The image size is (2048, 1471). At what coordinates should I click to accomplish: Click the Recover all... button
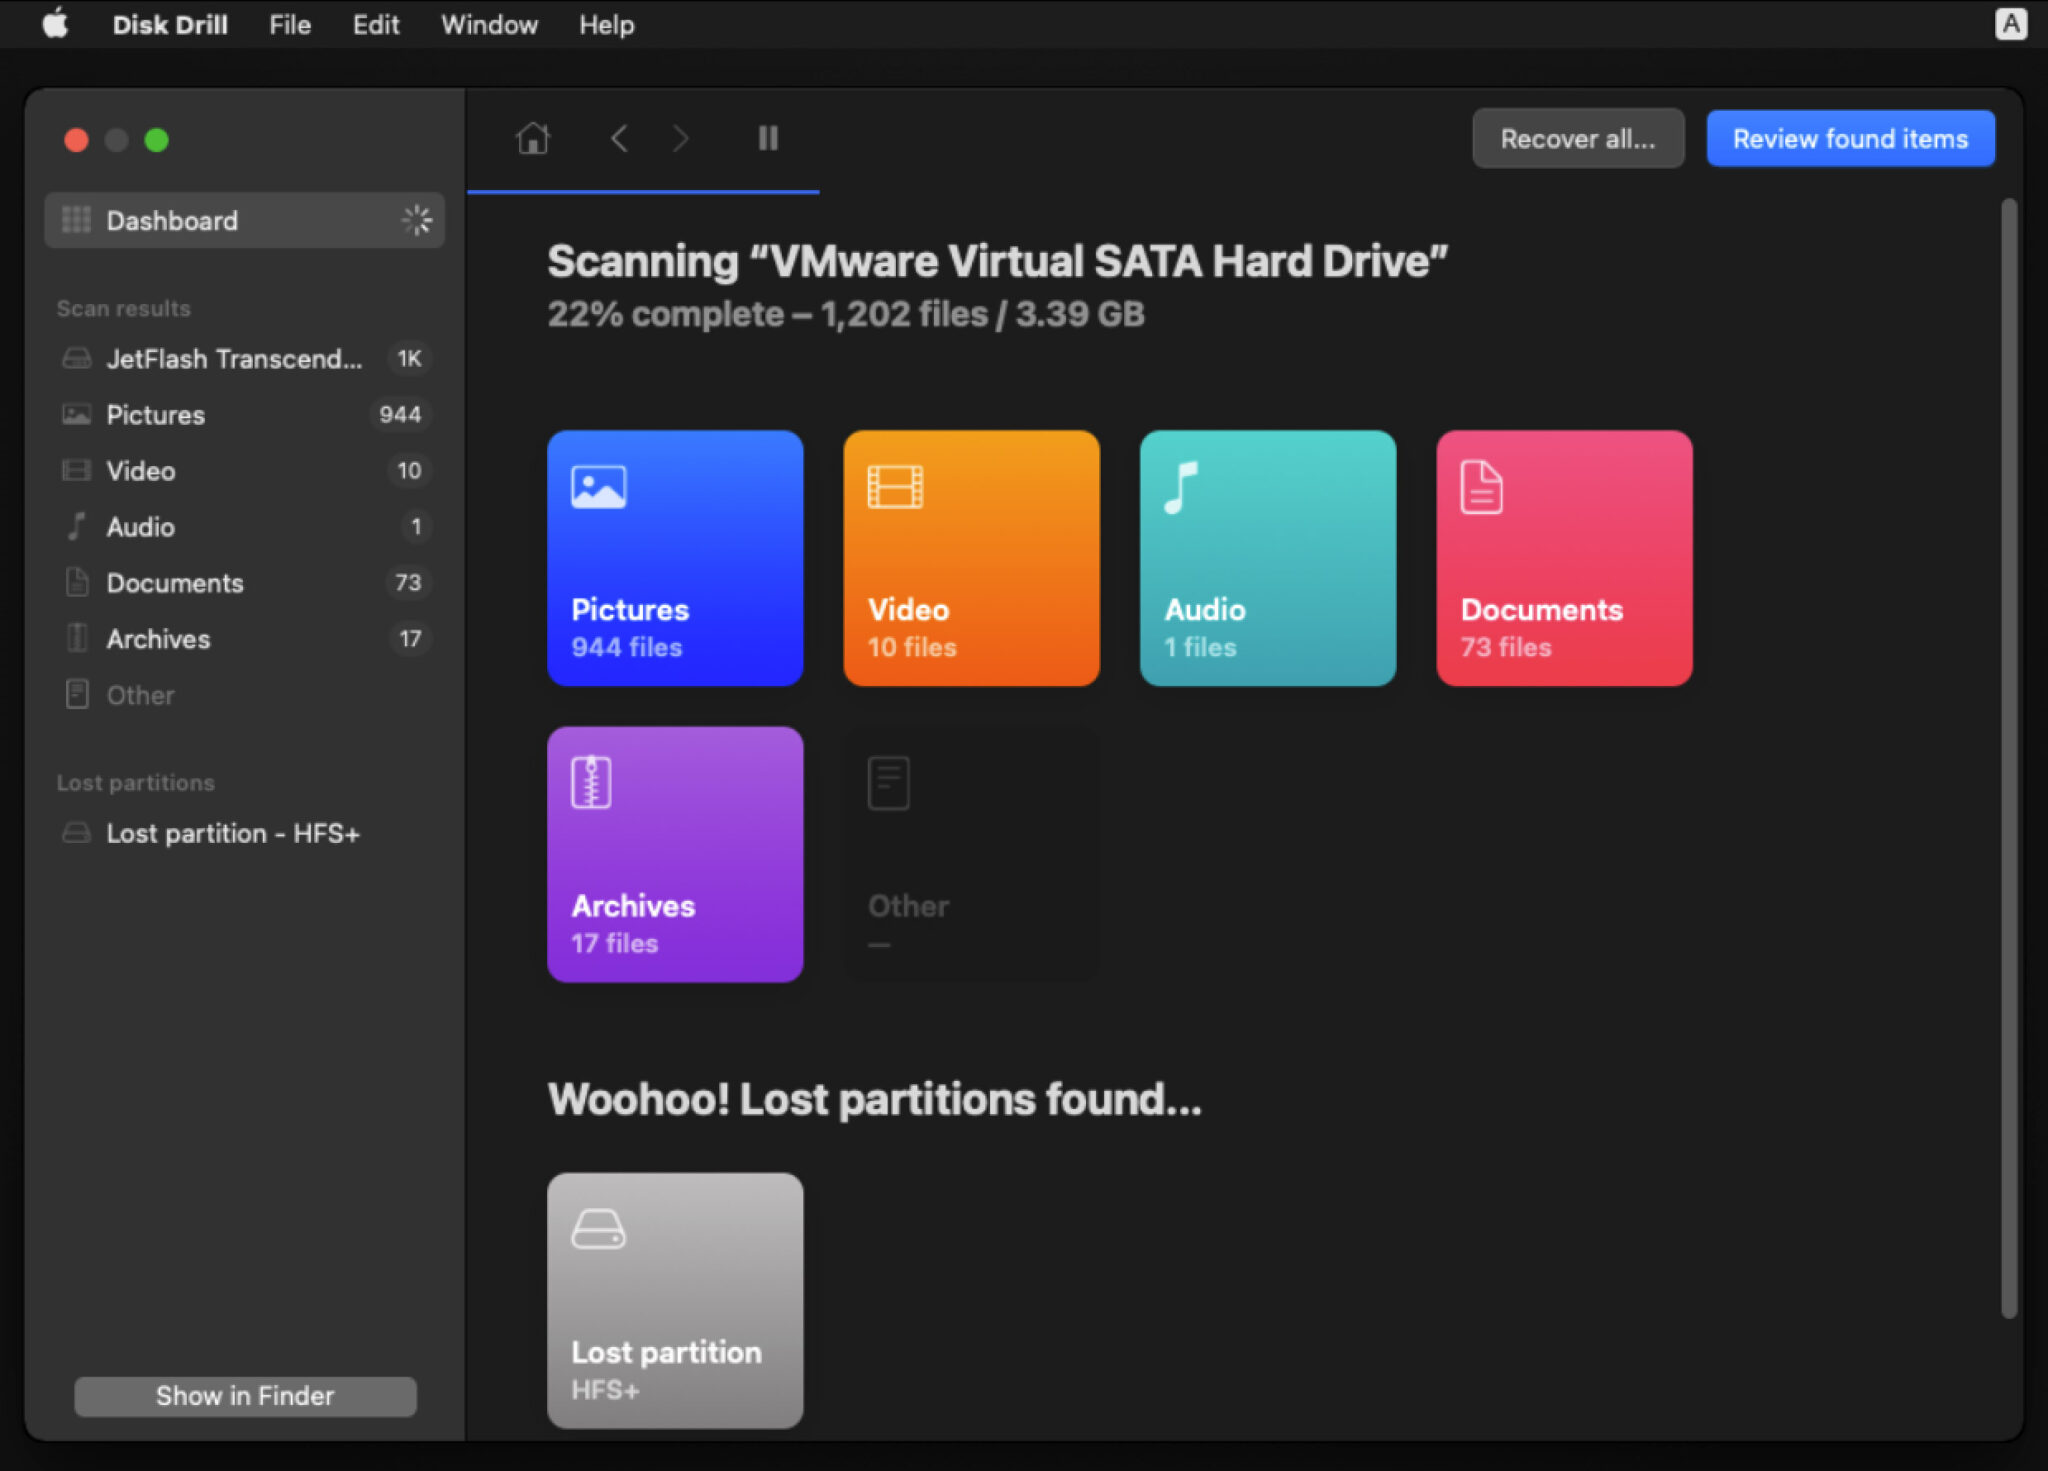coord(1577,139)
